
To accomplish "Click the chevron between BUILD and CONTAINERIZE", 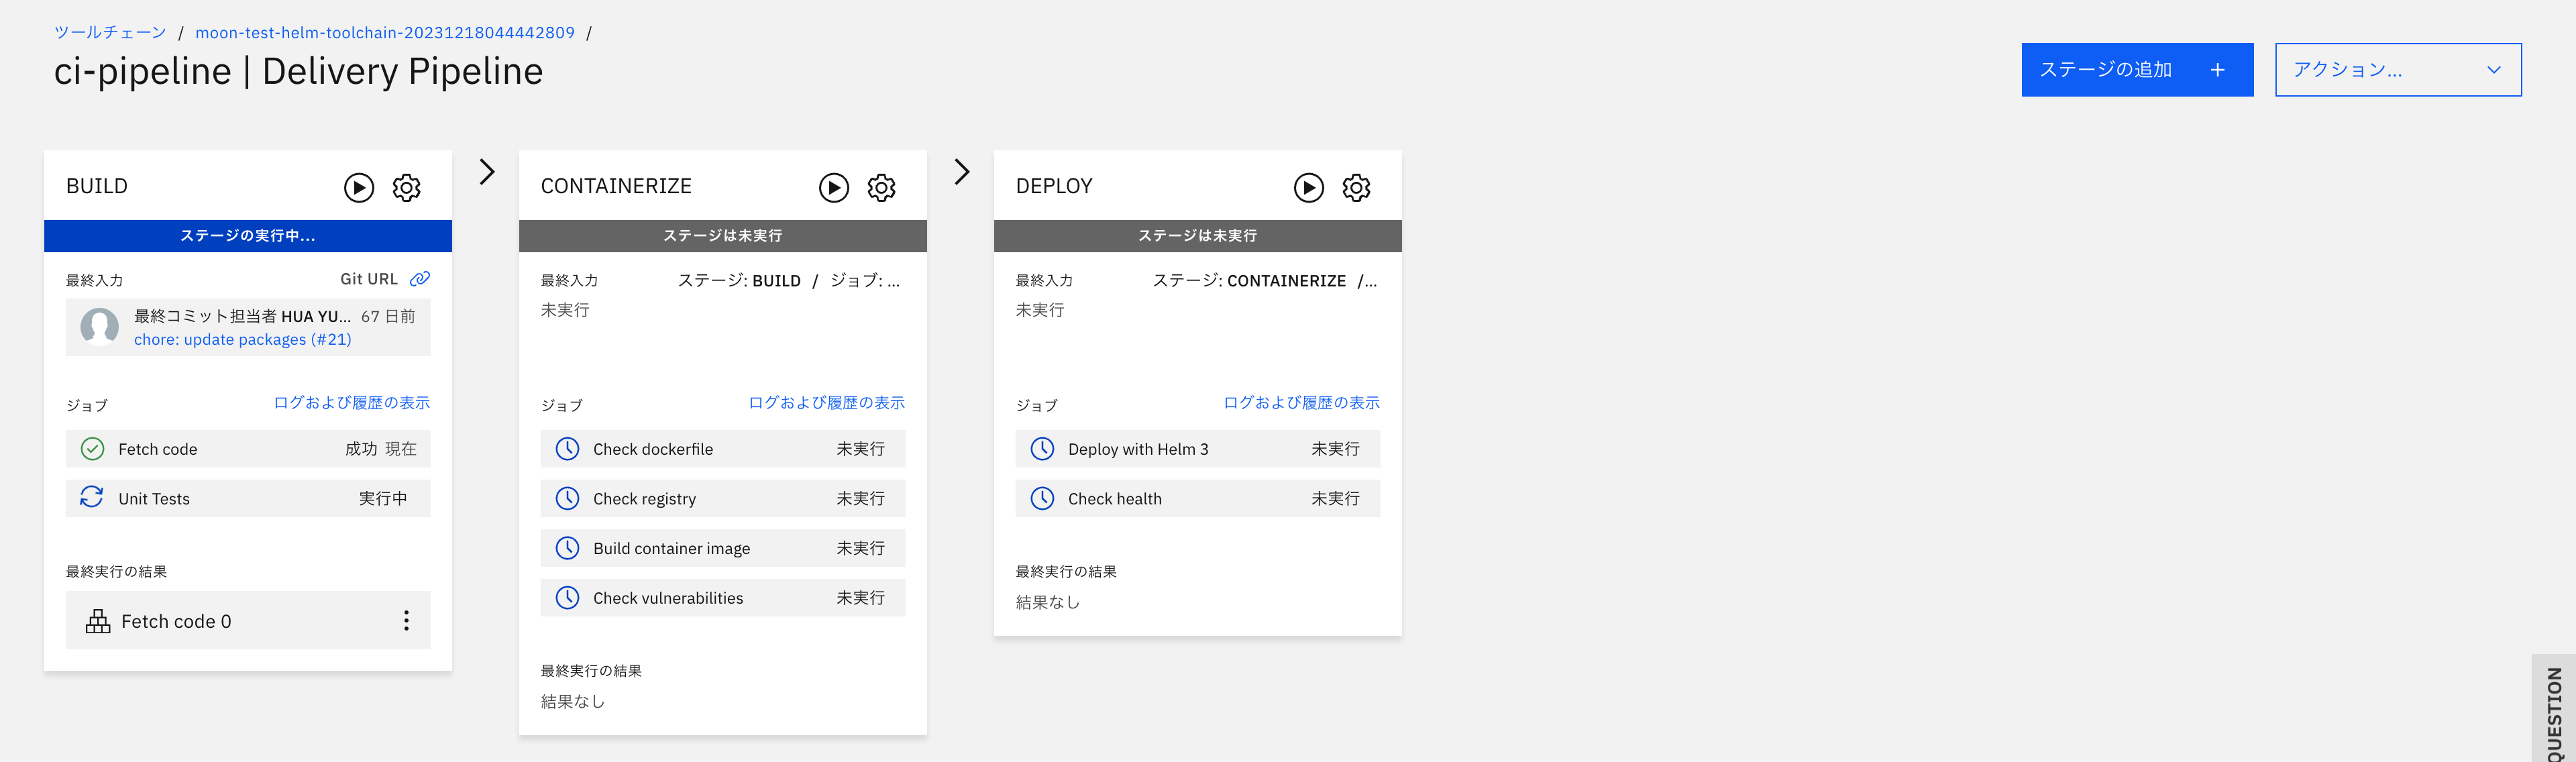I will (x=486, y=171).
